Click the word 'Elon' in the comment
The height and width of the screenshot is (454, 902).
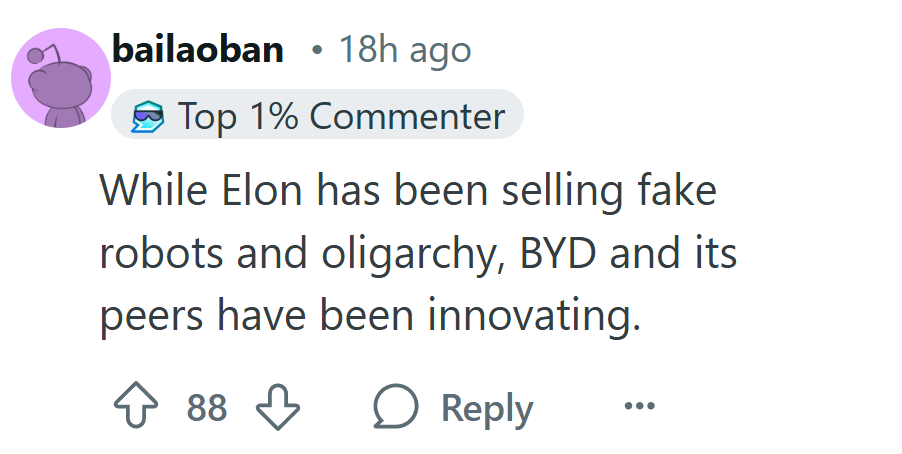pyautogui.click(x=262, y=190)
